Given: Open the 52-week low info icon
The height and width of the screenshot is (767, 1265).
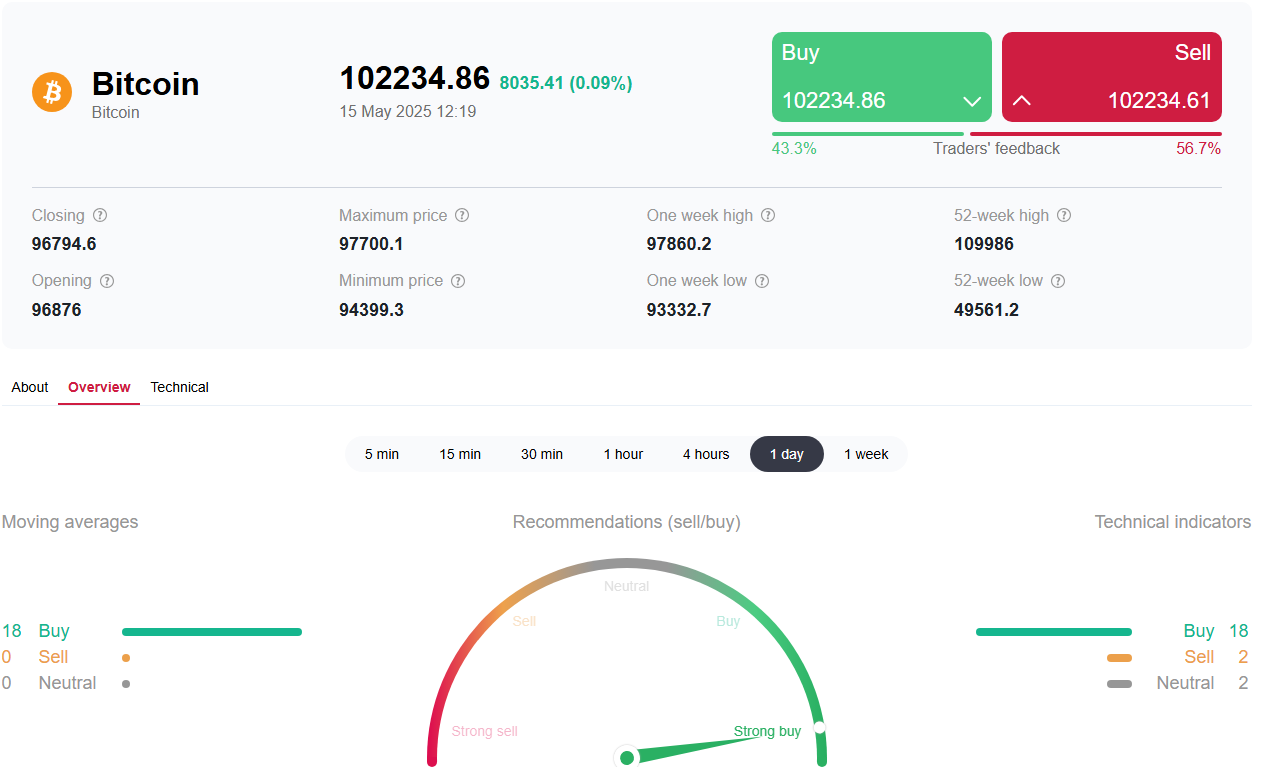Looking at the screenshot, I should [x=1058, y=281].
